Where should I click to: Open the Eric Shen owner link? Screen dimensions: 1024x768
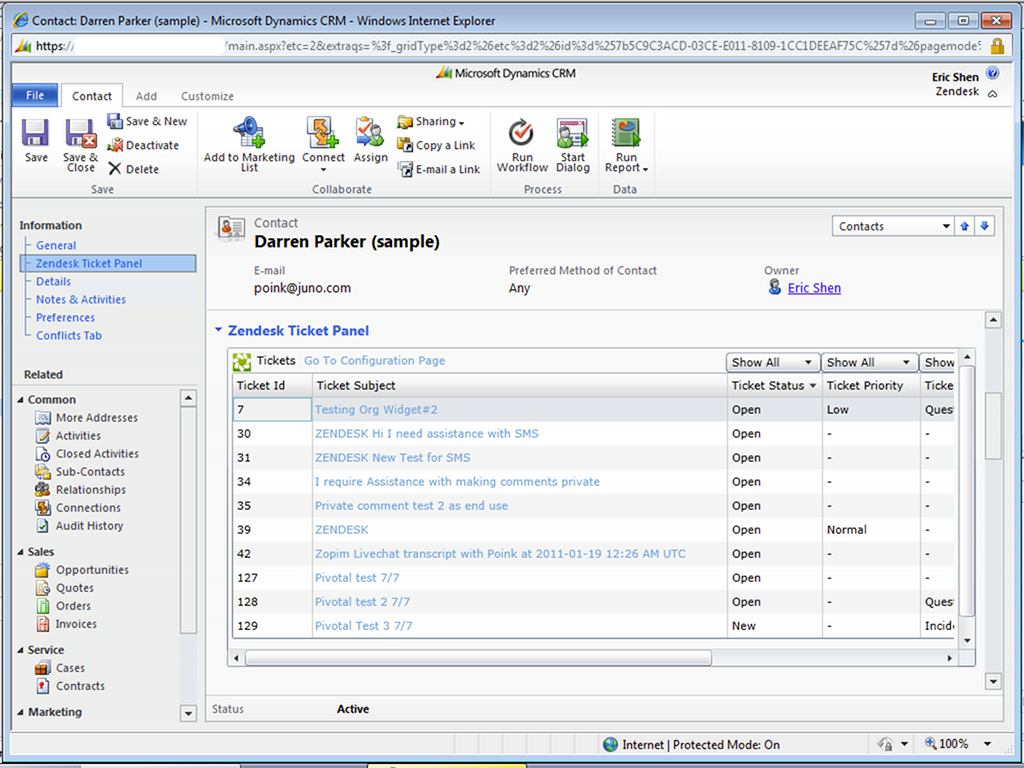tap(814, 288)
